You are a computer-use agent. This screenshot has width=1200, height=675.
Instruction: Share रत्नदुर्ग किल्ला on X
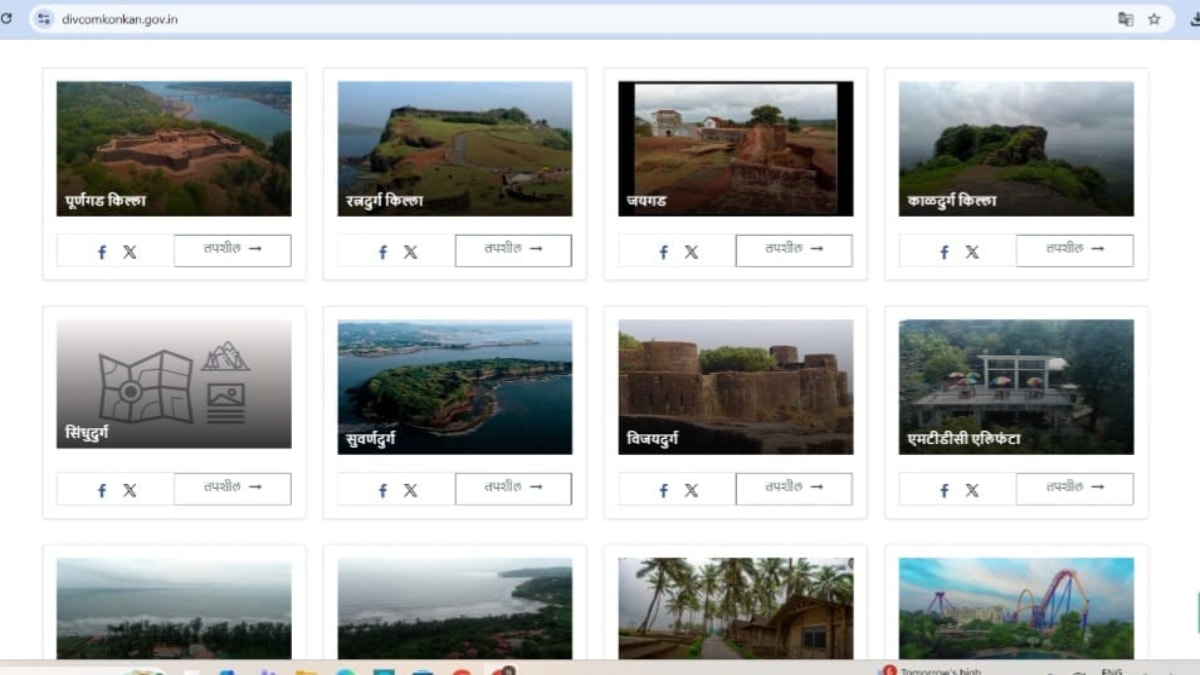411,251
